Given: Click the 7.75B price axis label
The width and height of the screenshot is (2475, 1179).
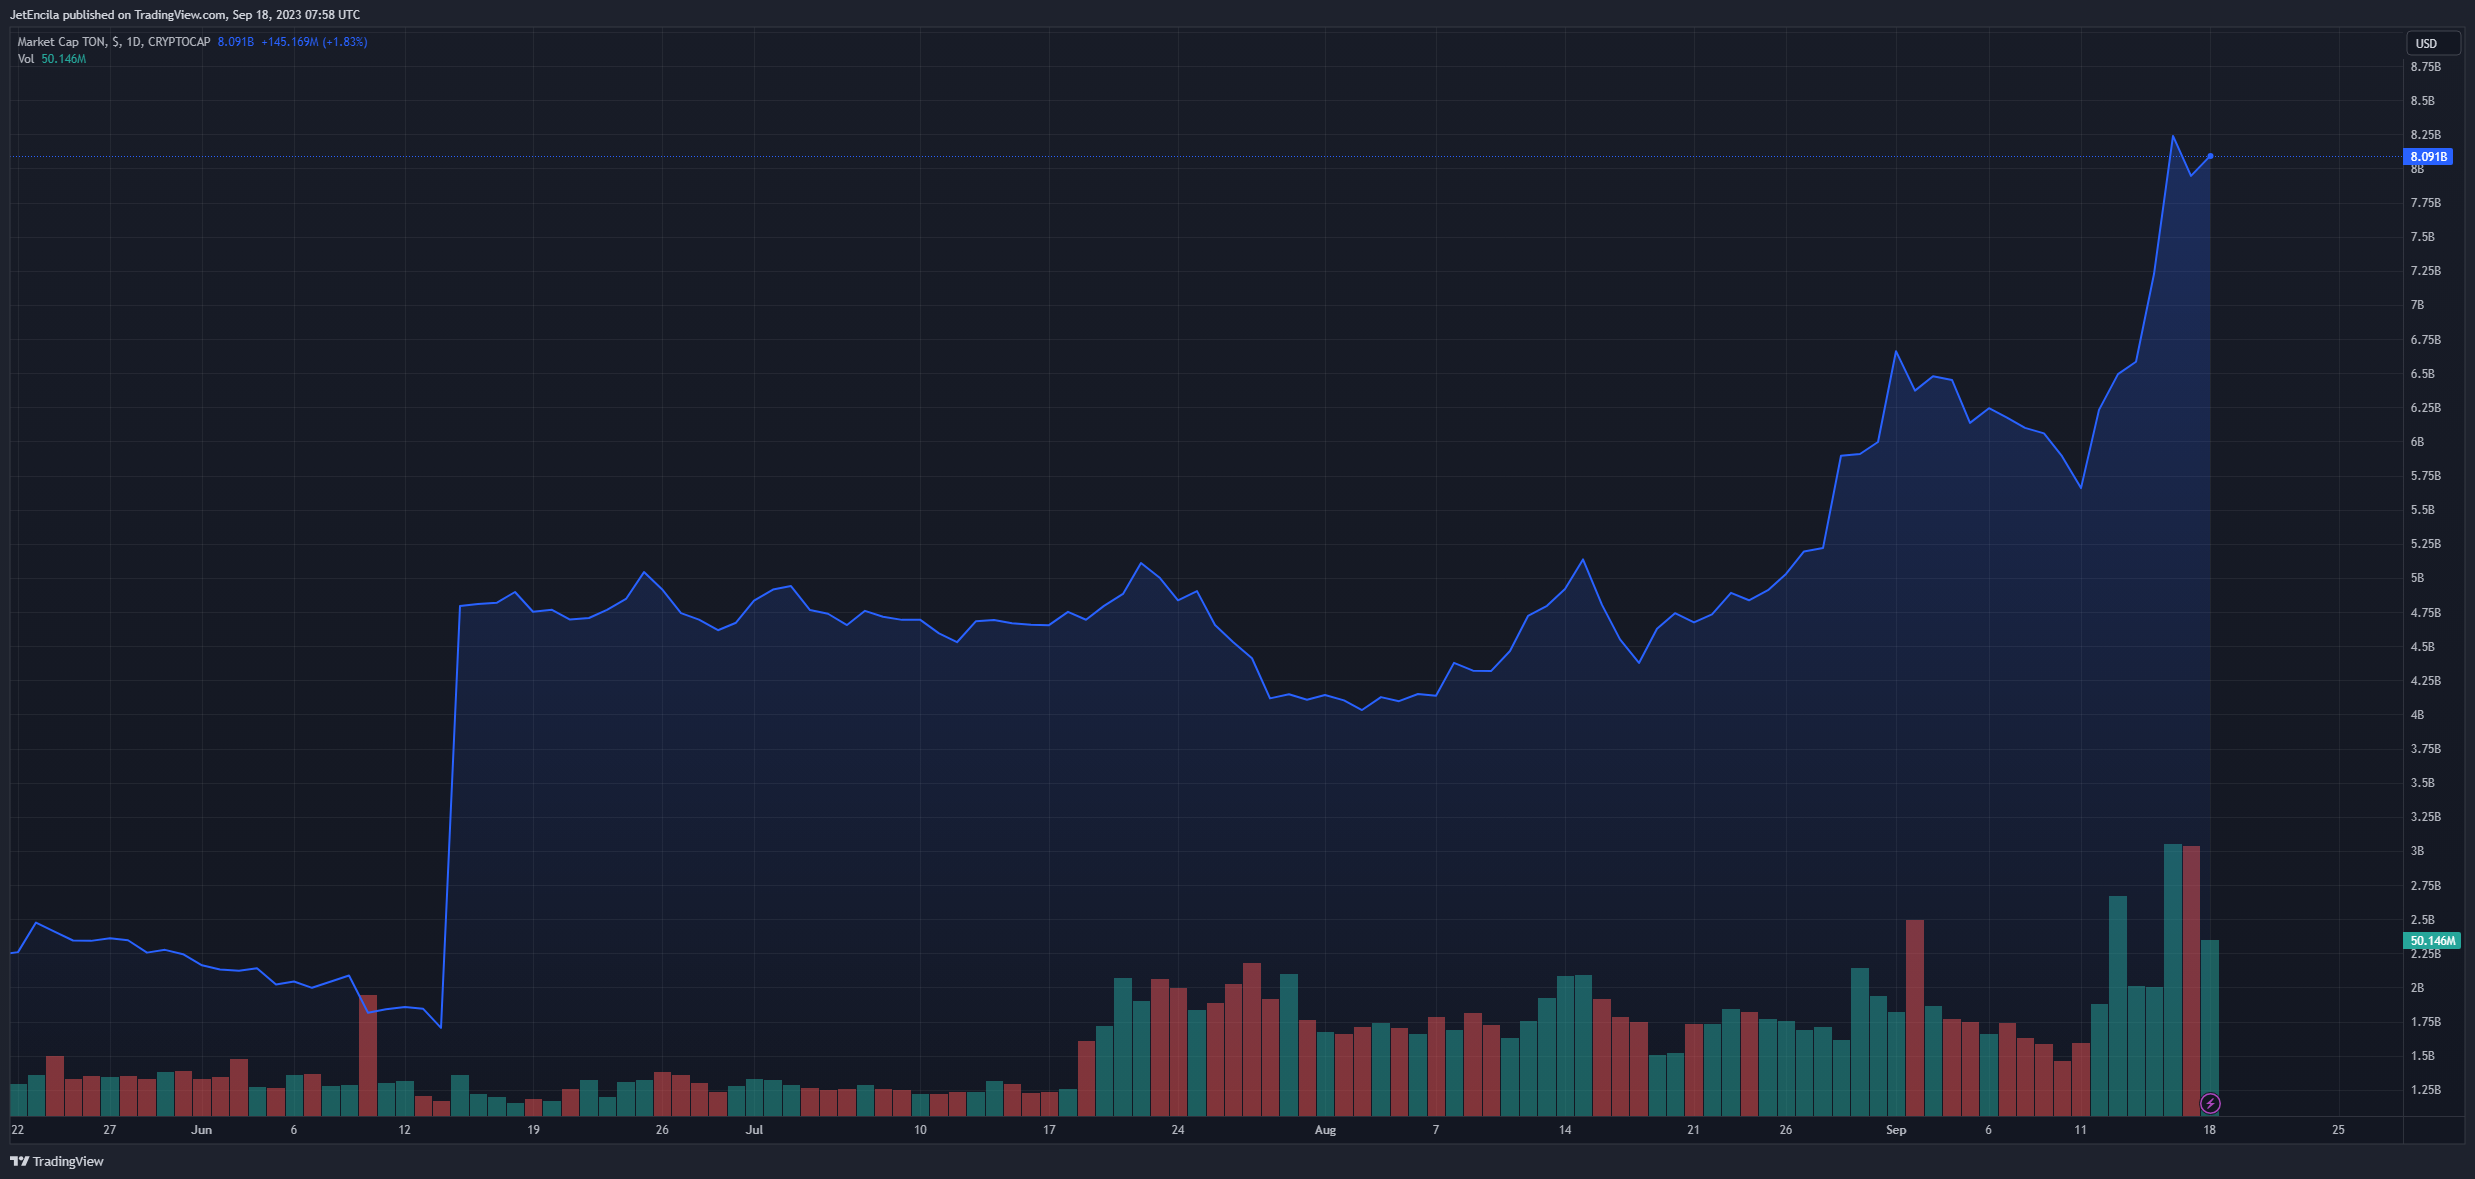Looking at the screenshot, I should click(x=2426, y=203).
